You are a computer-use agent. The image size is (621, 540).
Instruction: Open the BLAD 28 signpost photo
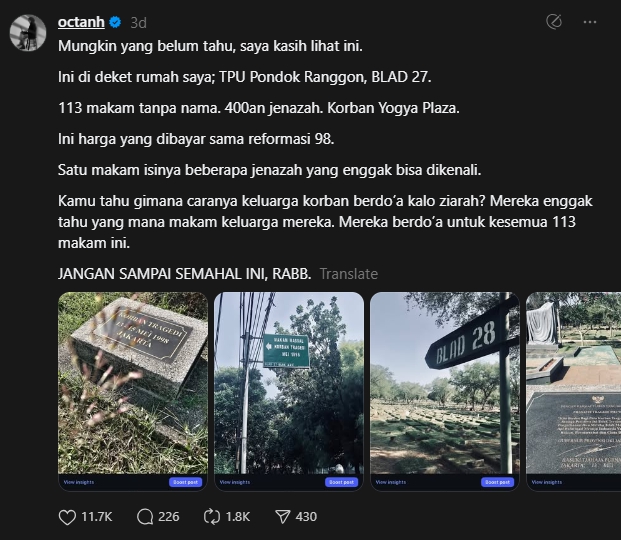click(444, 383)
